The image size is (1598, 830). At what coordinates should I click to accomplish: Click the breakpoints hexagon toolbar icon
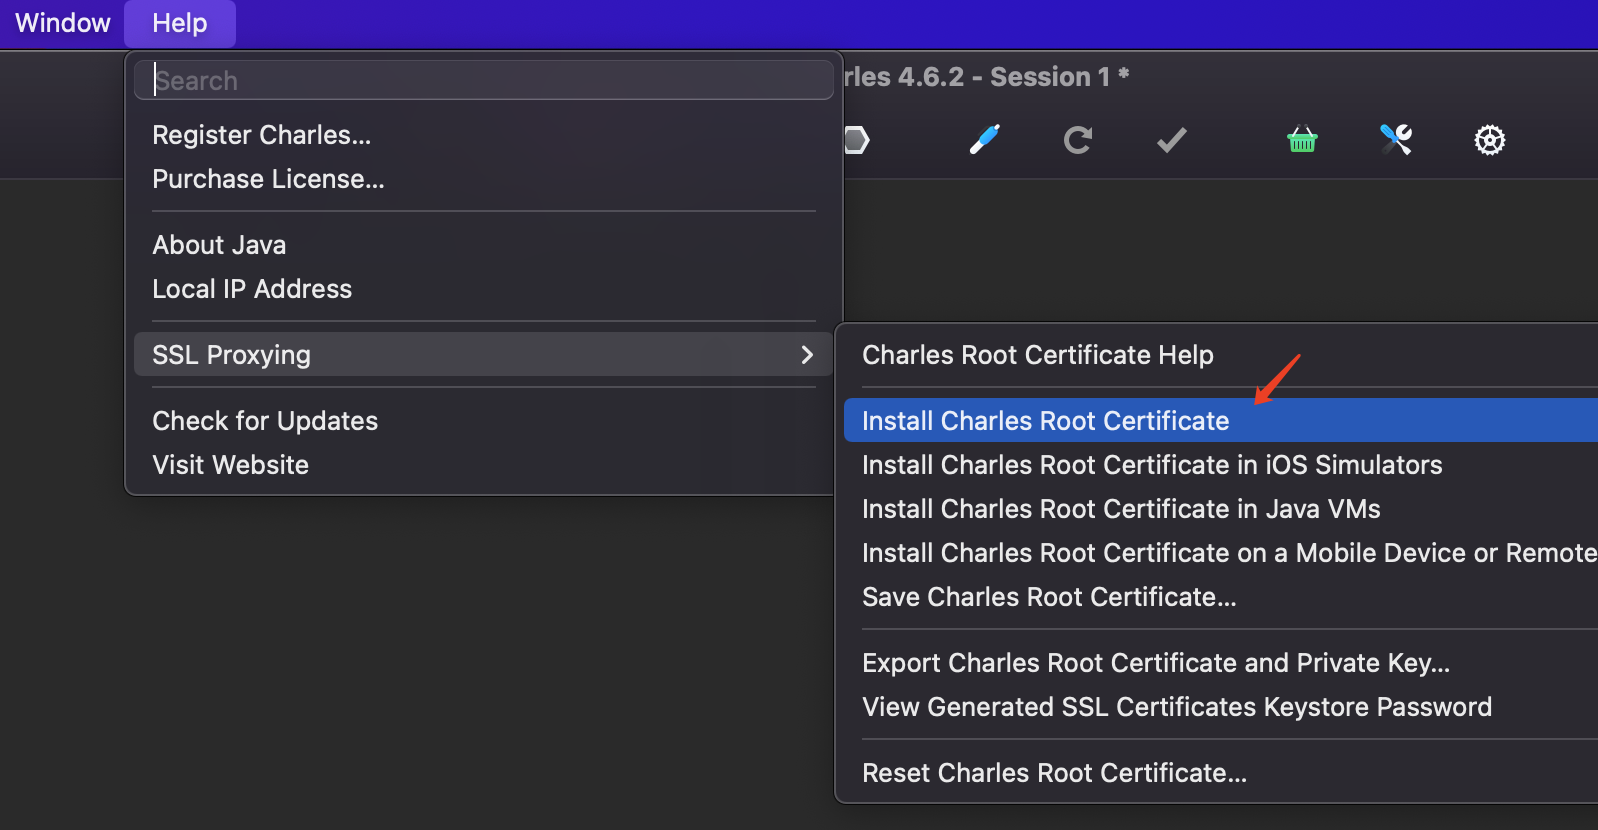click(x=856, y=140)
